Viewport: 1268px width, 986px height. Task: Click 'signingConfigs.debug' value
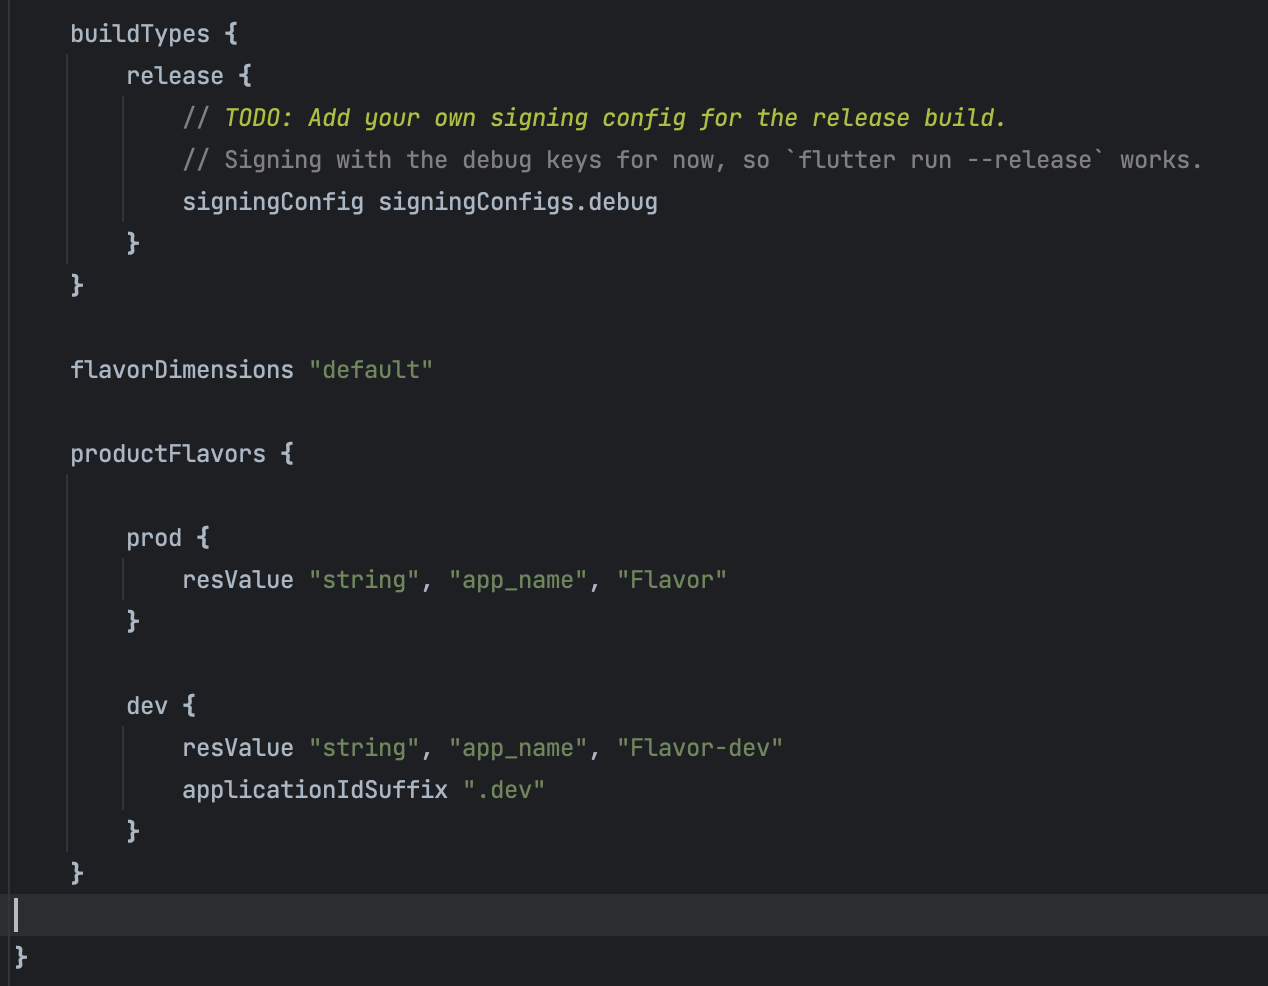pyautogui.click(x=518, y=202)
